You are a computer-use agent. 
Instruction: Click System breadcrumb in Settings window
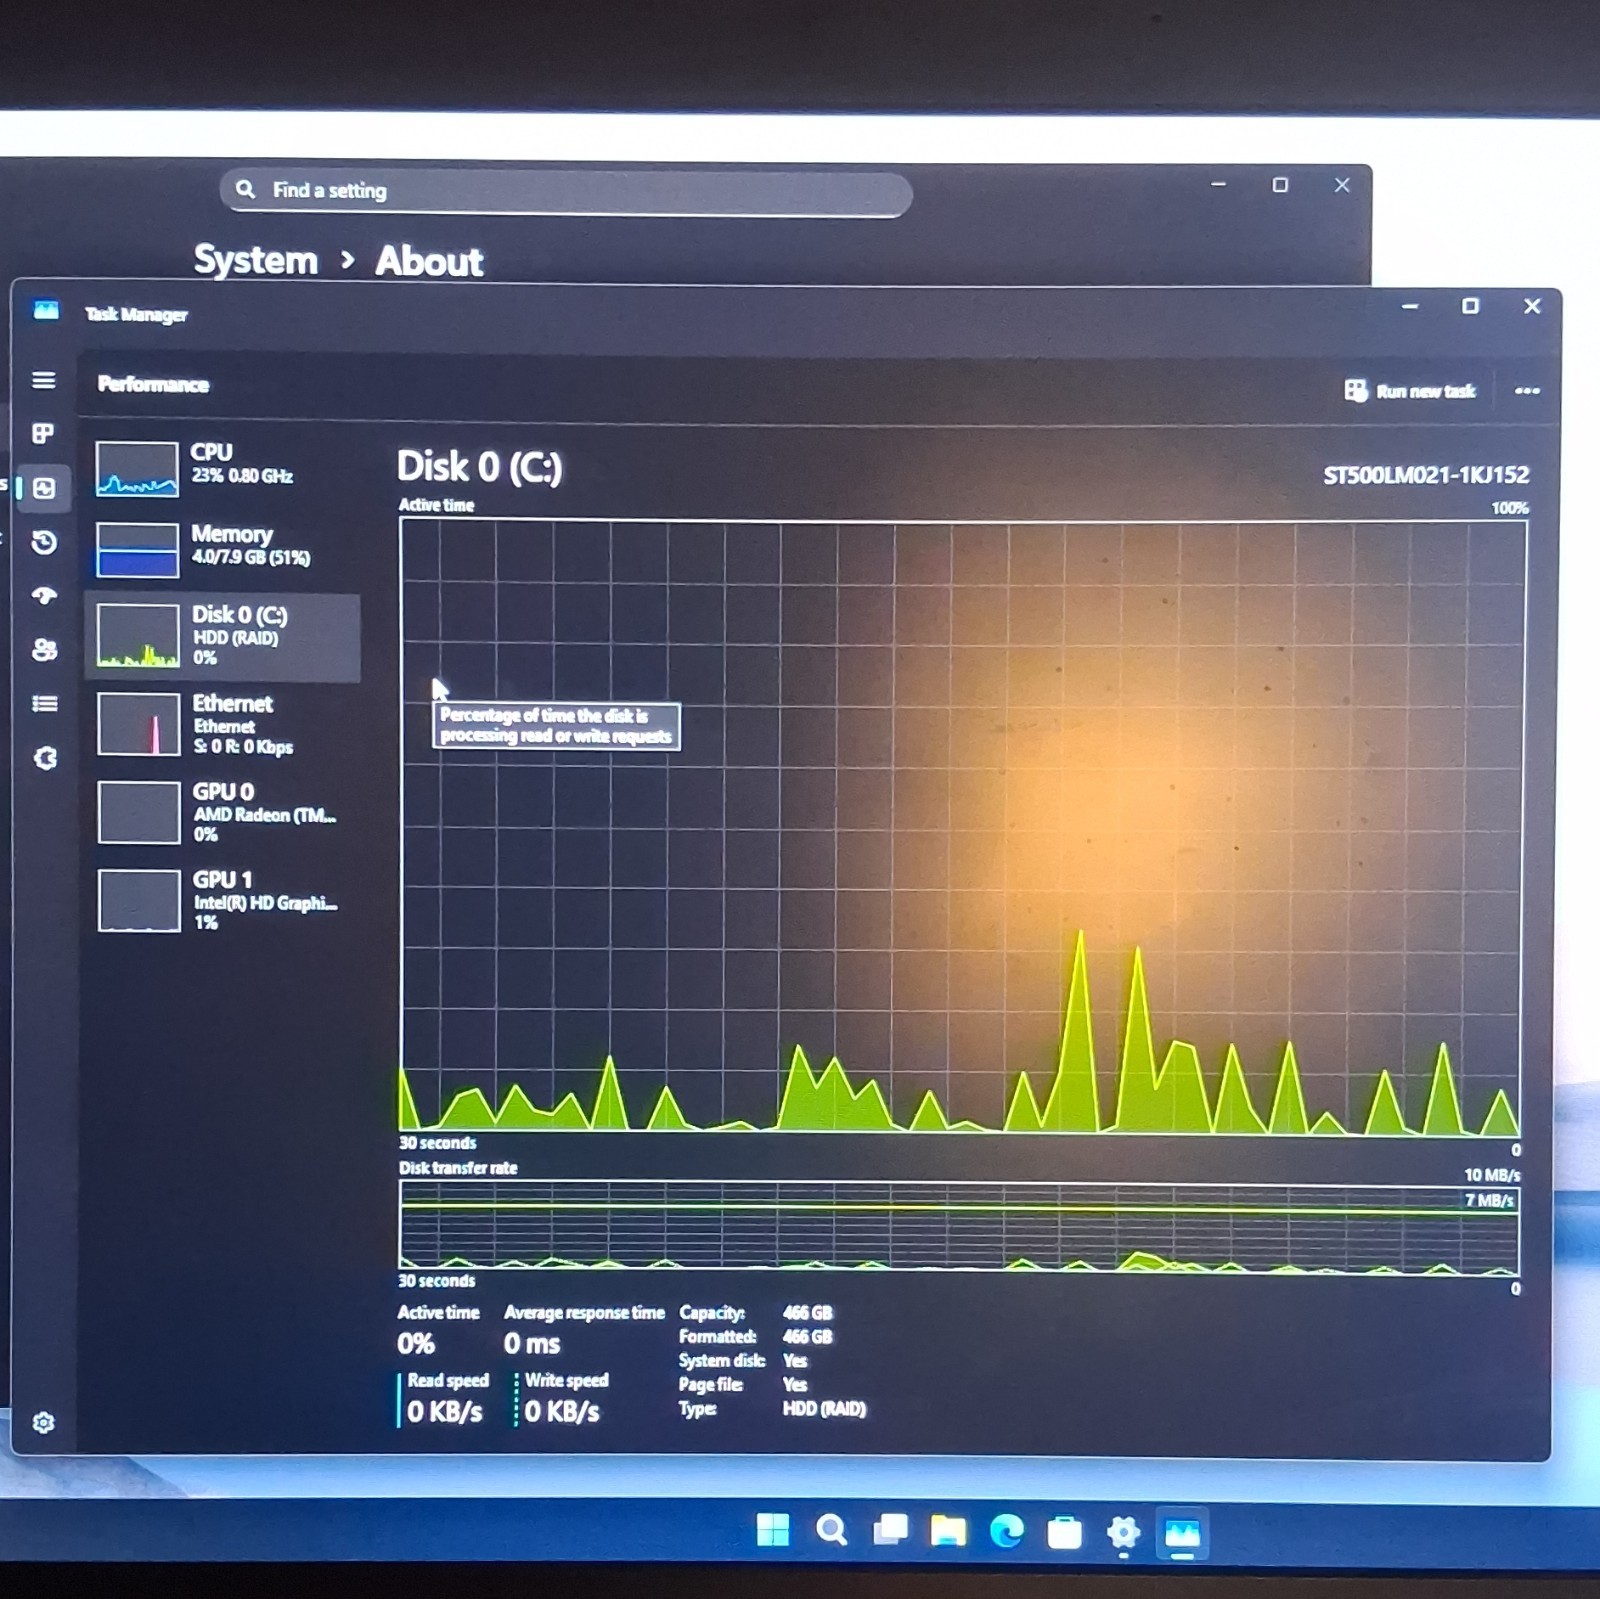(256, 260)
